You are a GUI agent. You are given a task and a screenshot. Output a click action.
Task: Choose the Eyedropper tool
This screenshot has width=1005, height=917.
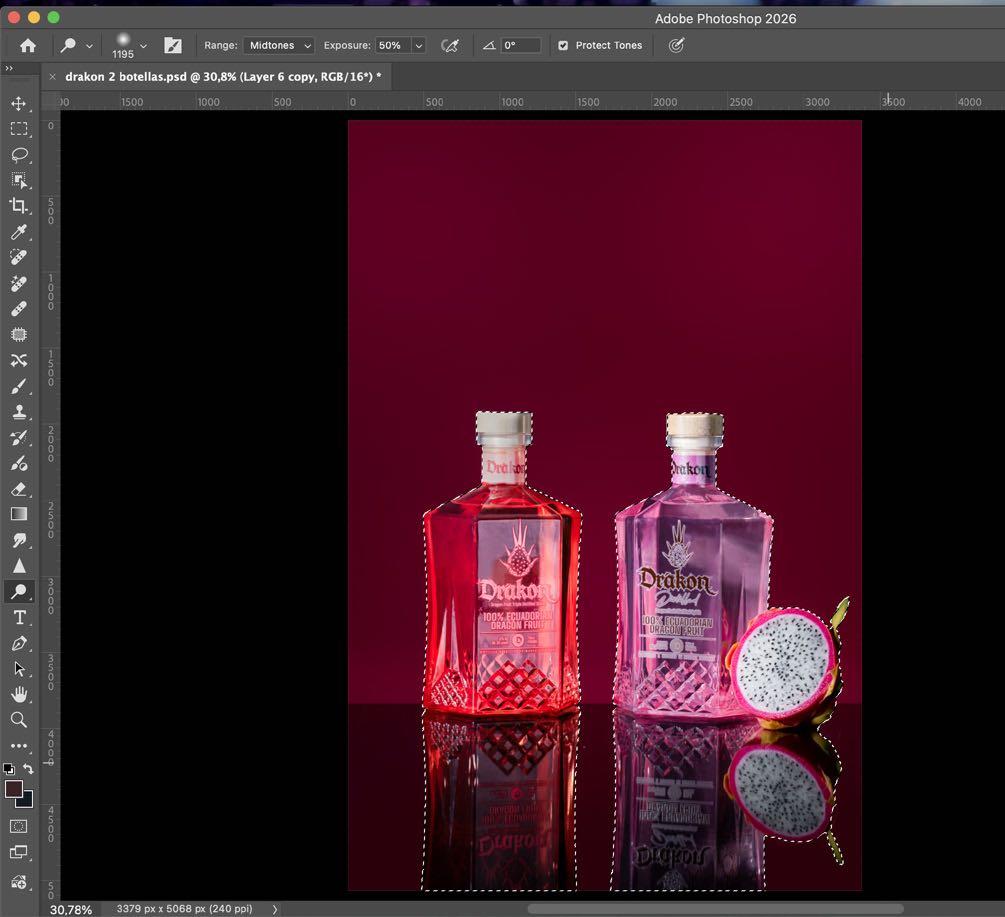pyautogui.click(x=19, y=232)
